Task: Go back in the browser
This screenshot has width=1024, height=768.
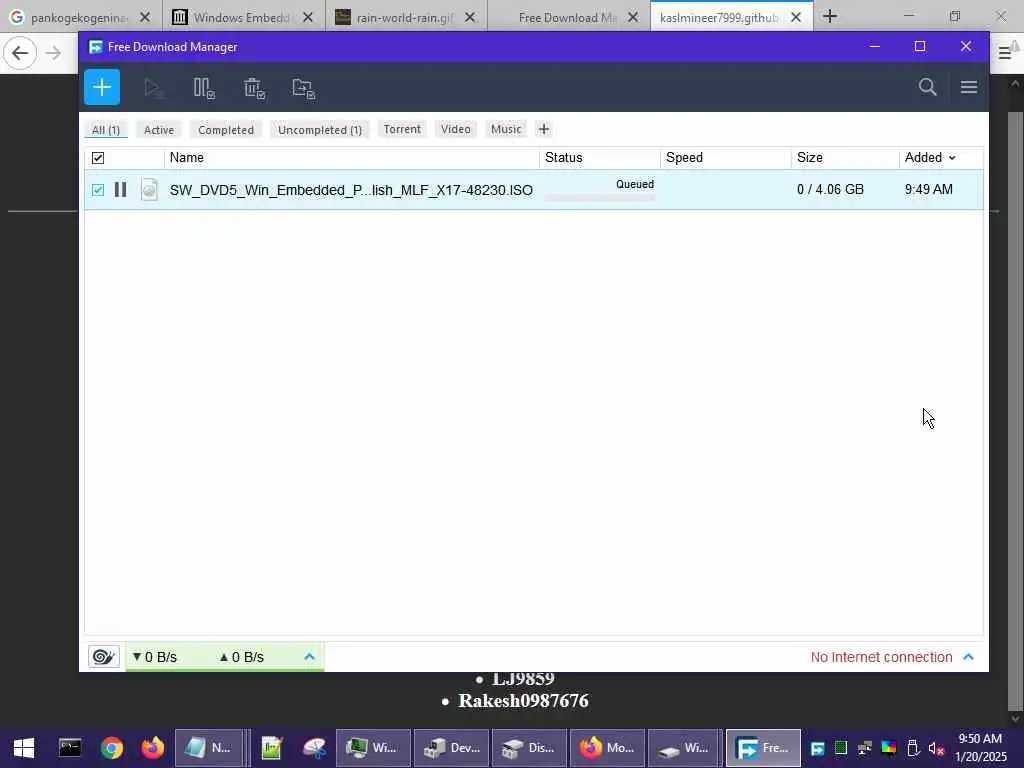Action: pyautogui.click(x=20, y=53)
